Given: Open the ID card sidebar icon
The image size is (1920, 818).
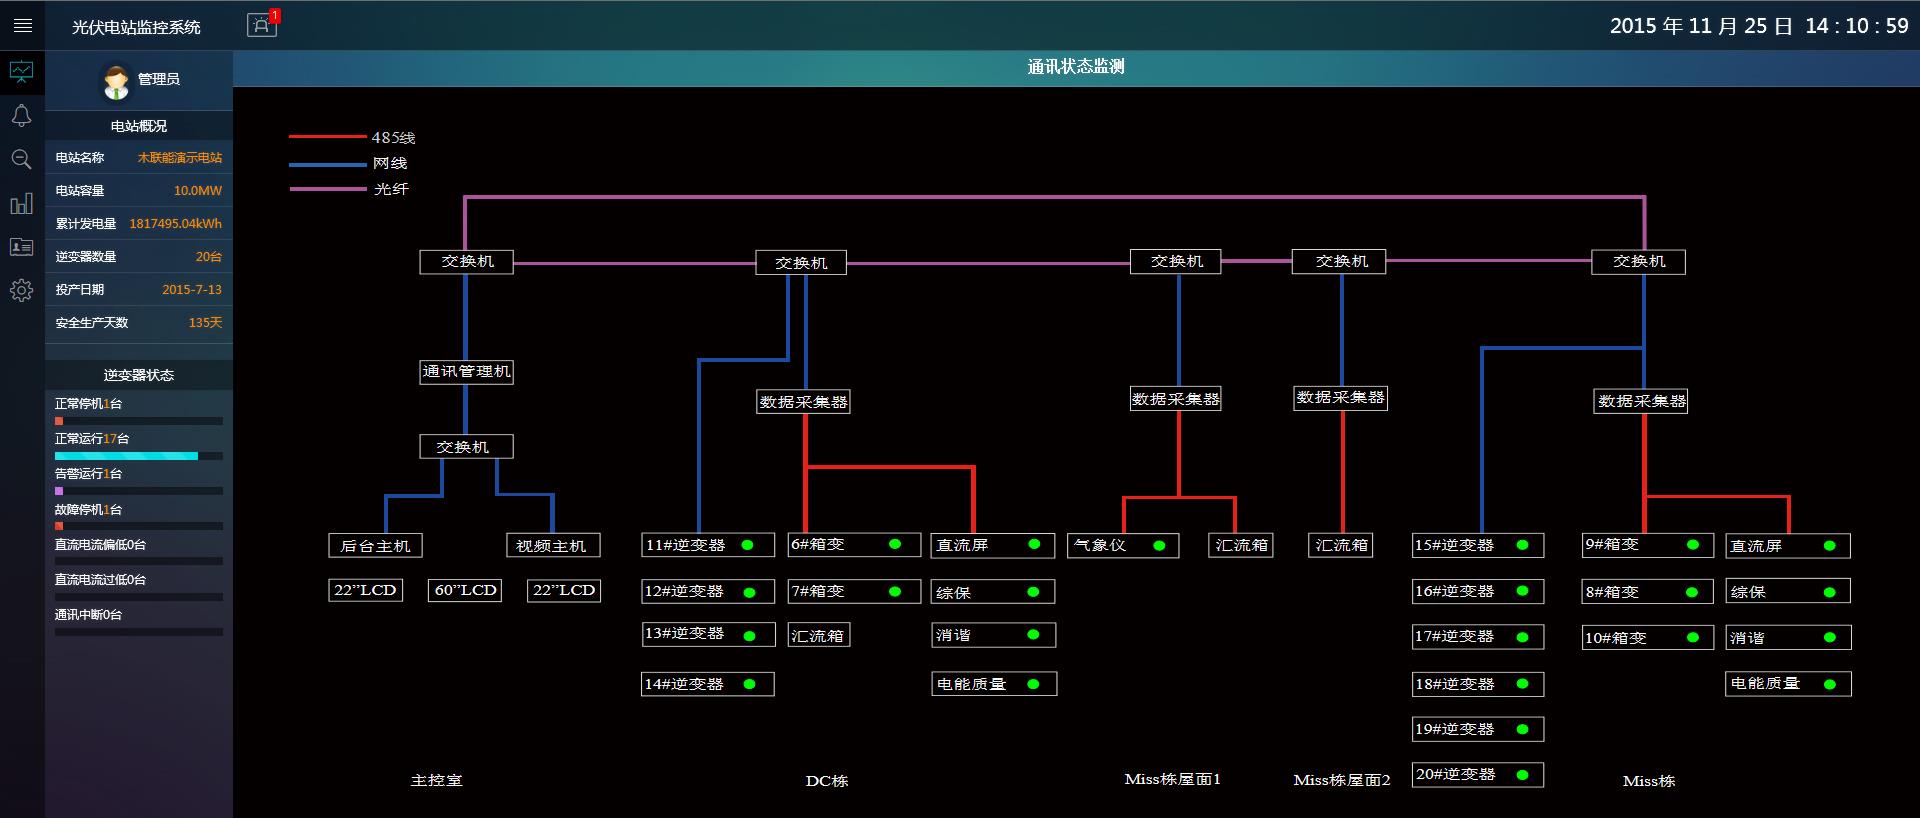Looking at the screenshot, I should [x=22, y=247].
